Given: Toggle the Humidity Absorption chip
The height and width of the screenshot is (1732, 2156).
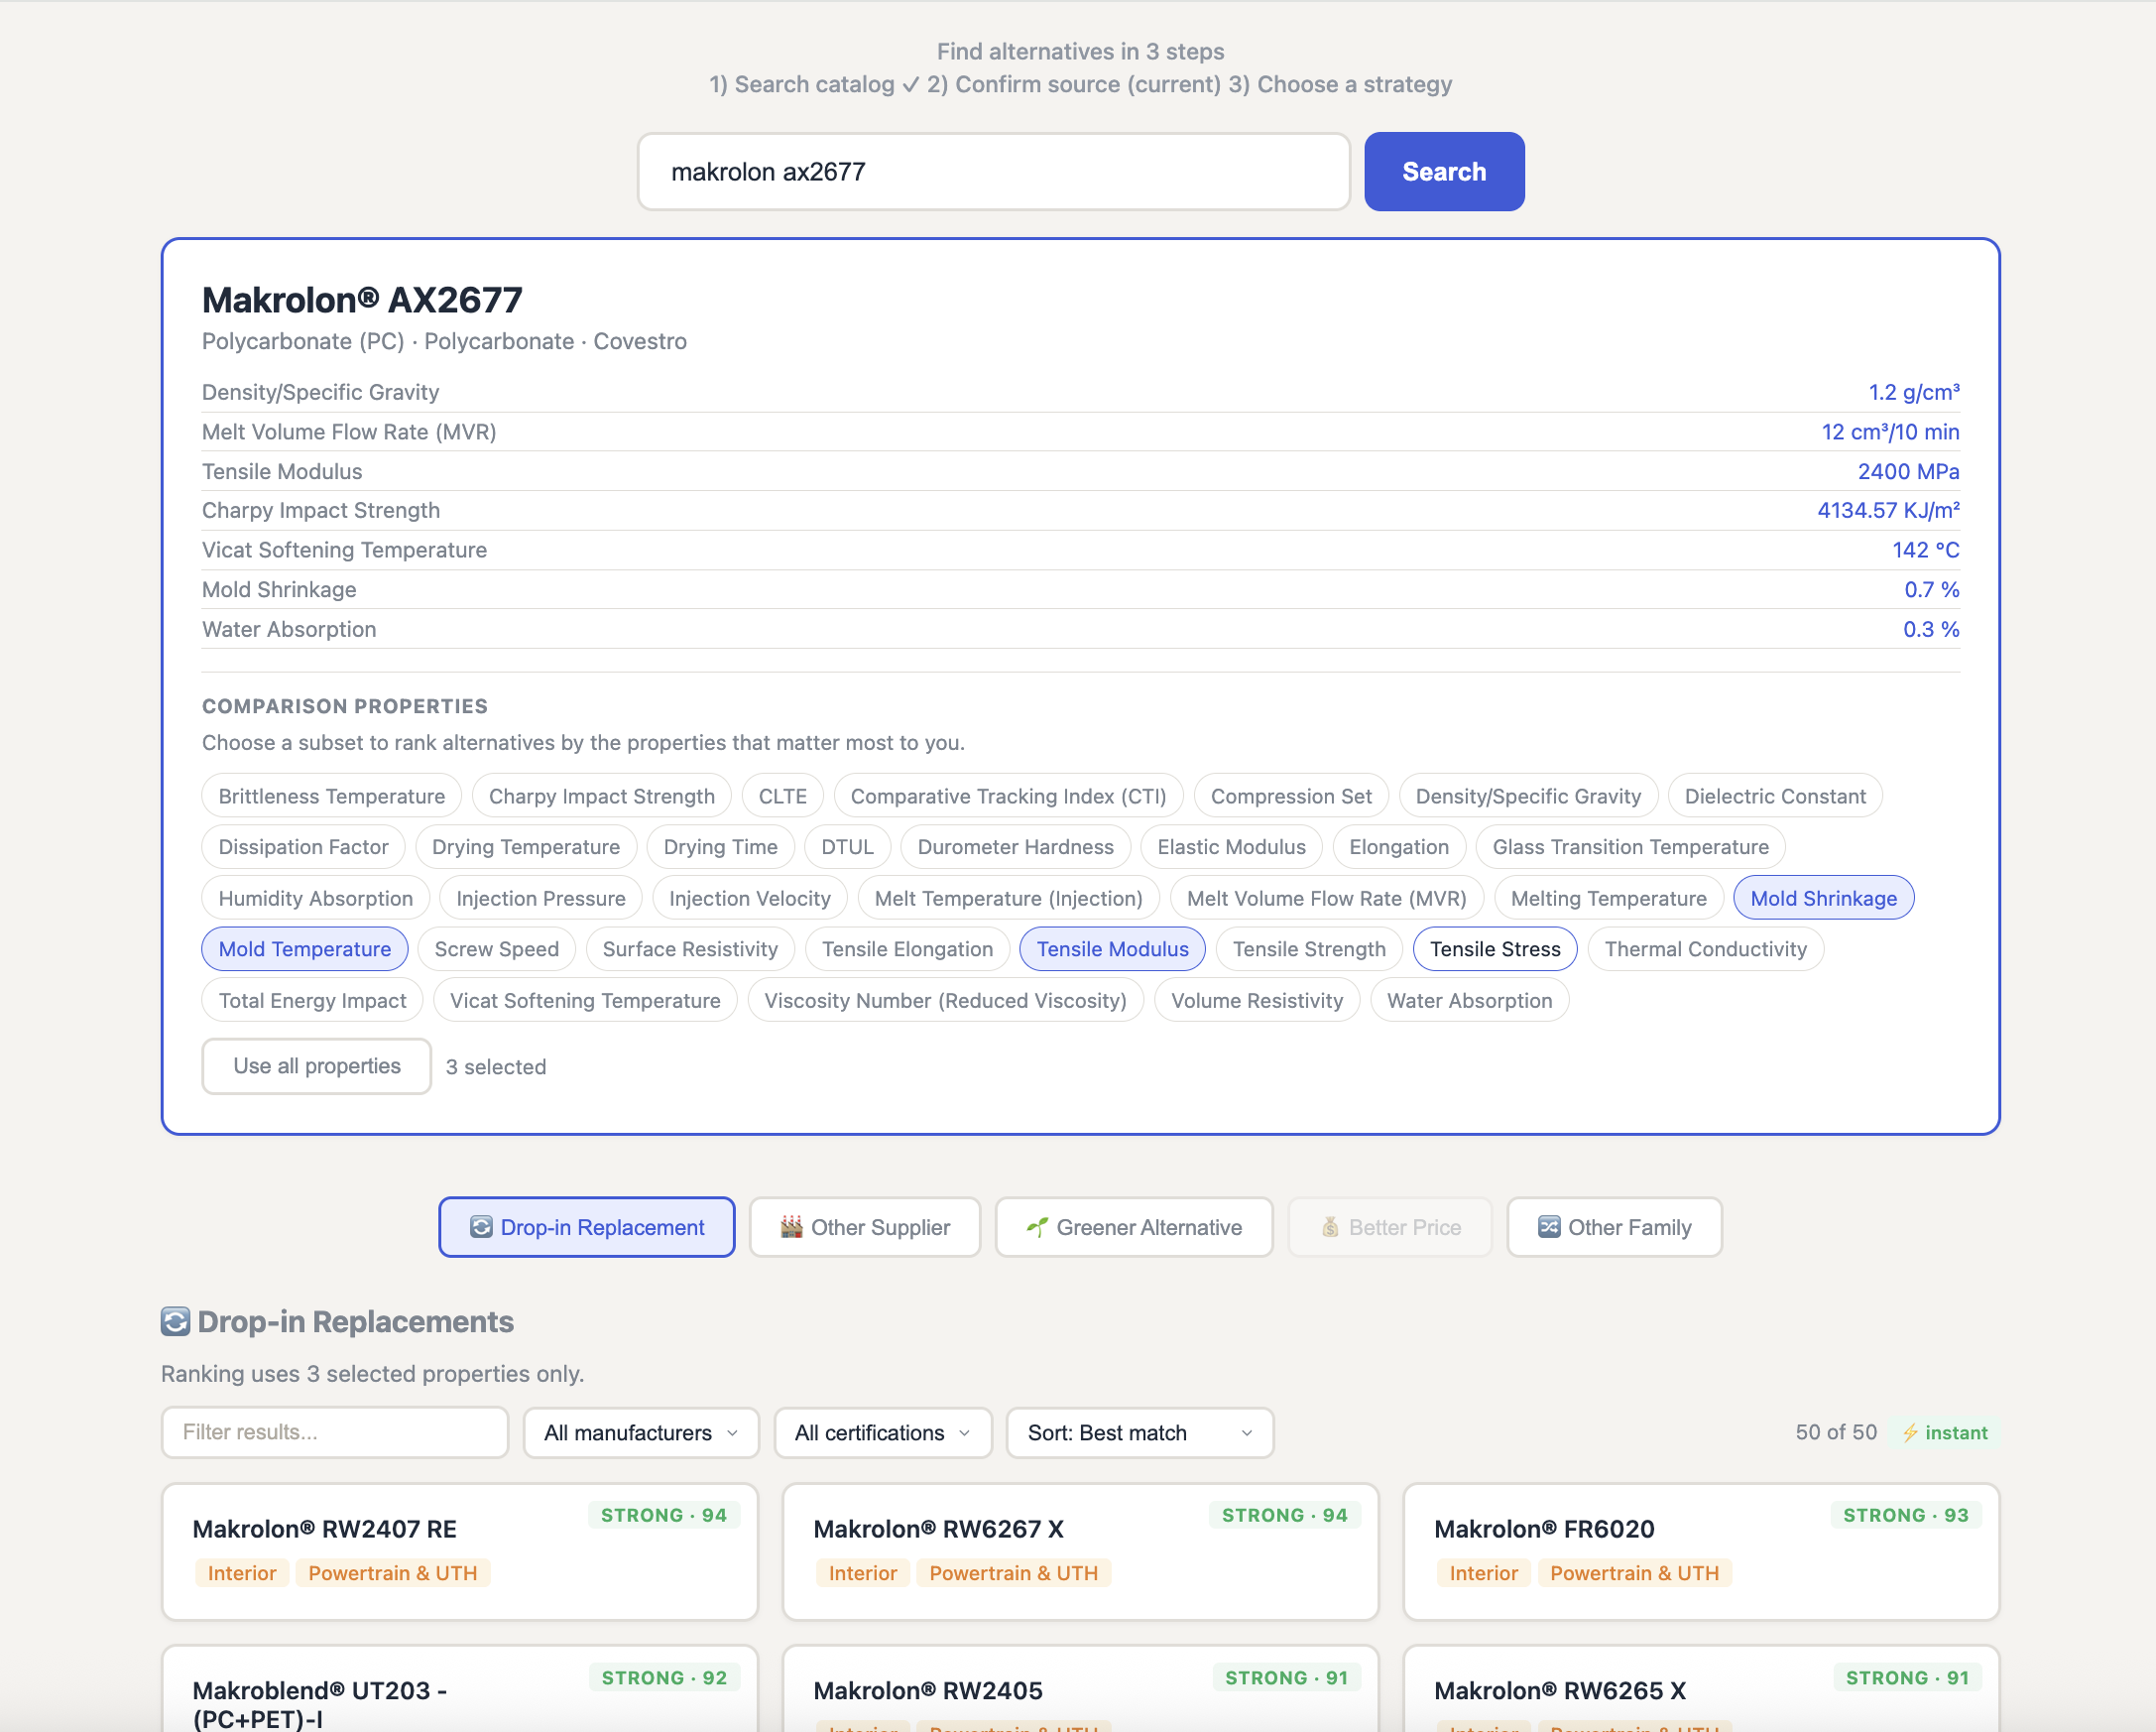Looking at the screenshot, I should tap(315, 898).
